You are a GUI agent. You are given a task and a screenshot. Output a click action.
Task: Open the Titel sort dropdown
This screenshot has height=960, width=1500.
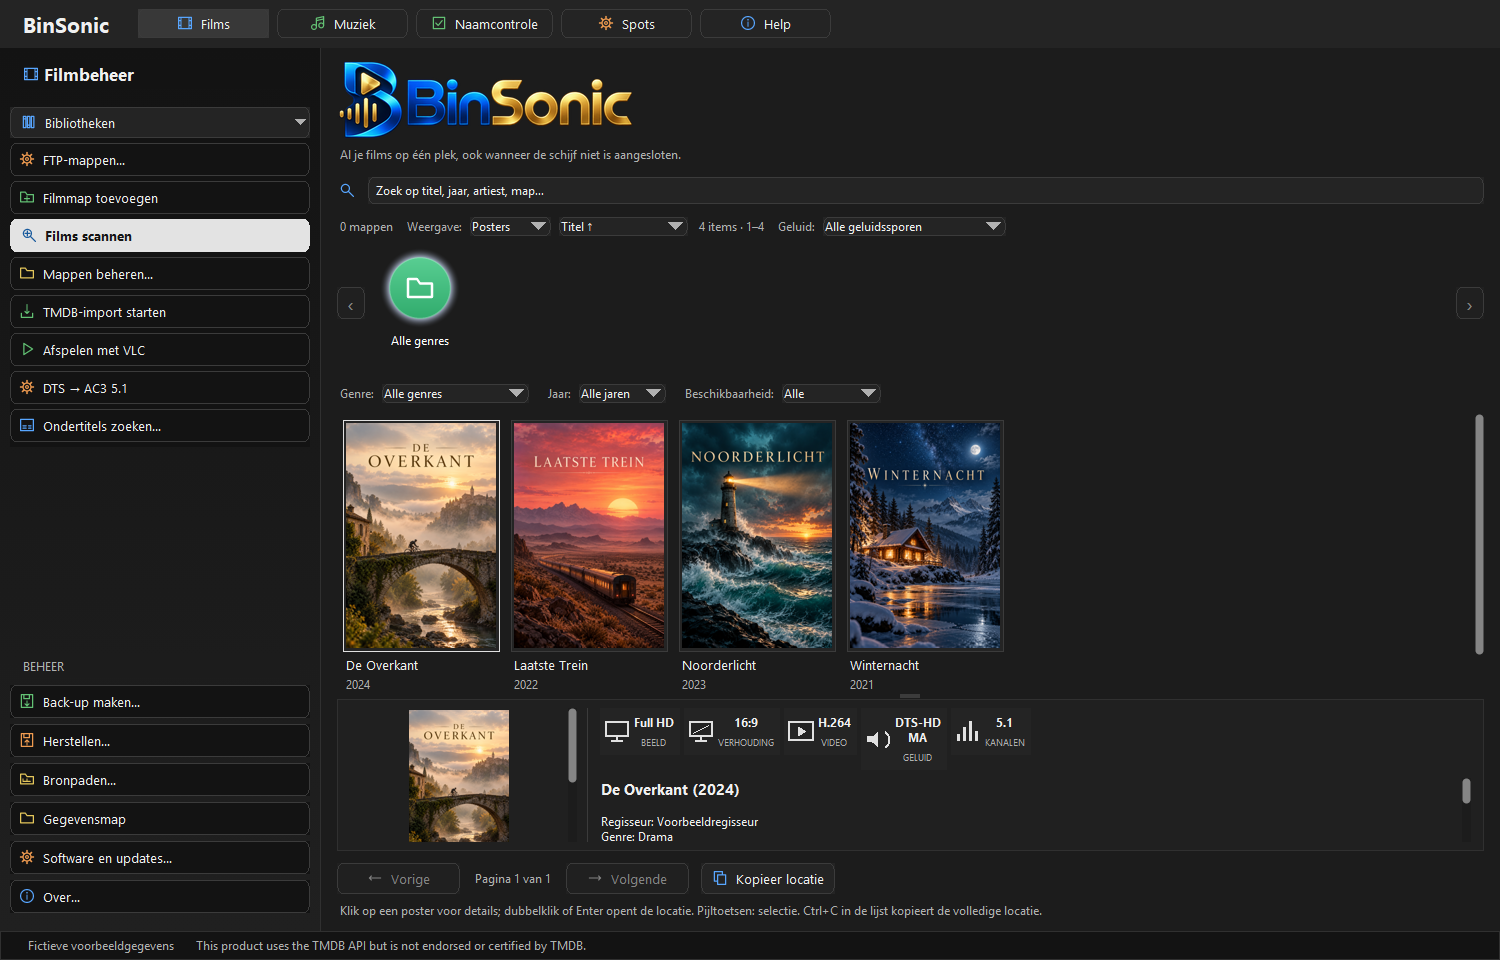(x=622, y=227)
